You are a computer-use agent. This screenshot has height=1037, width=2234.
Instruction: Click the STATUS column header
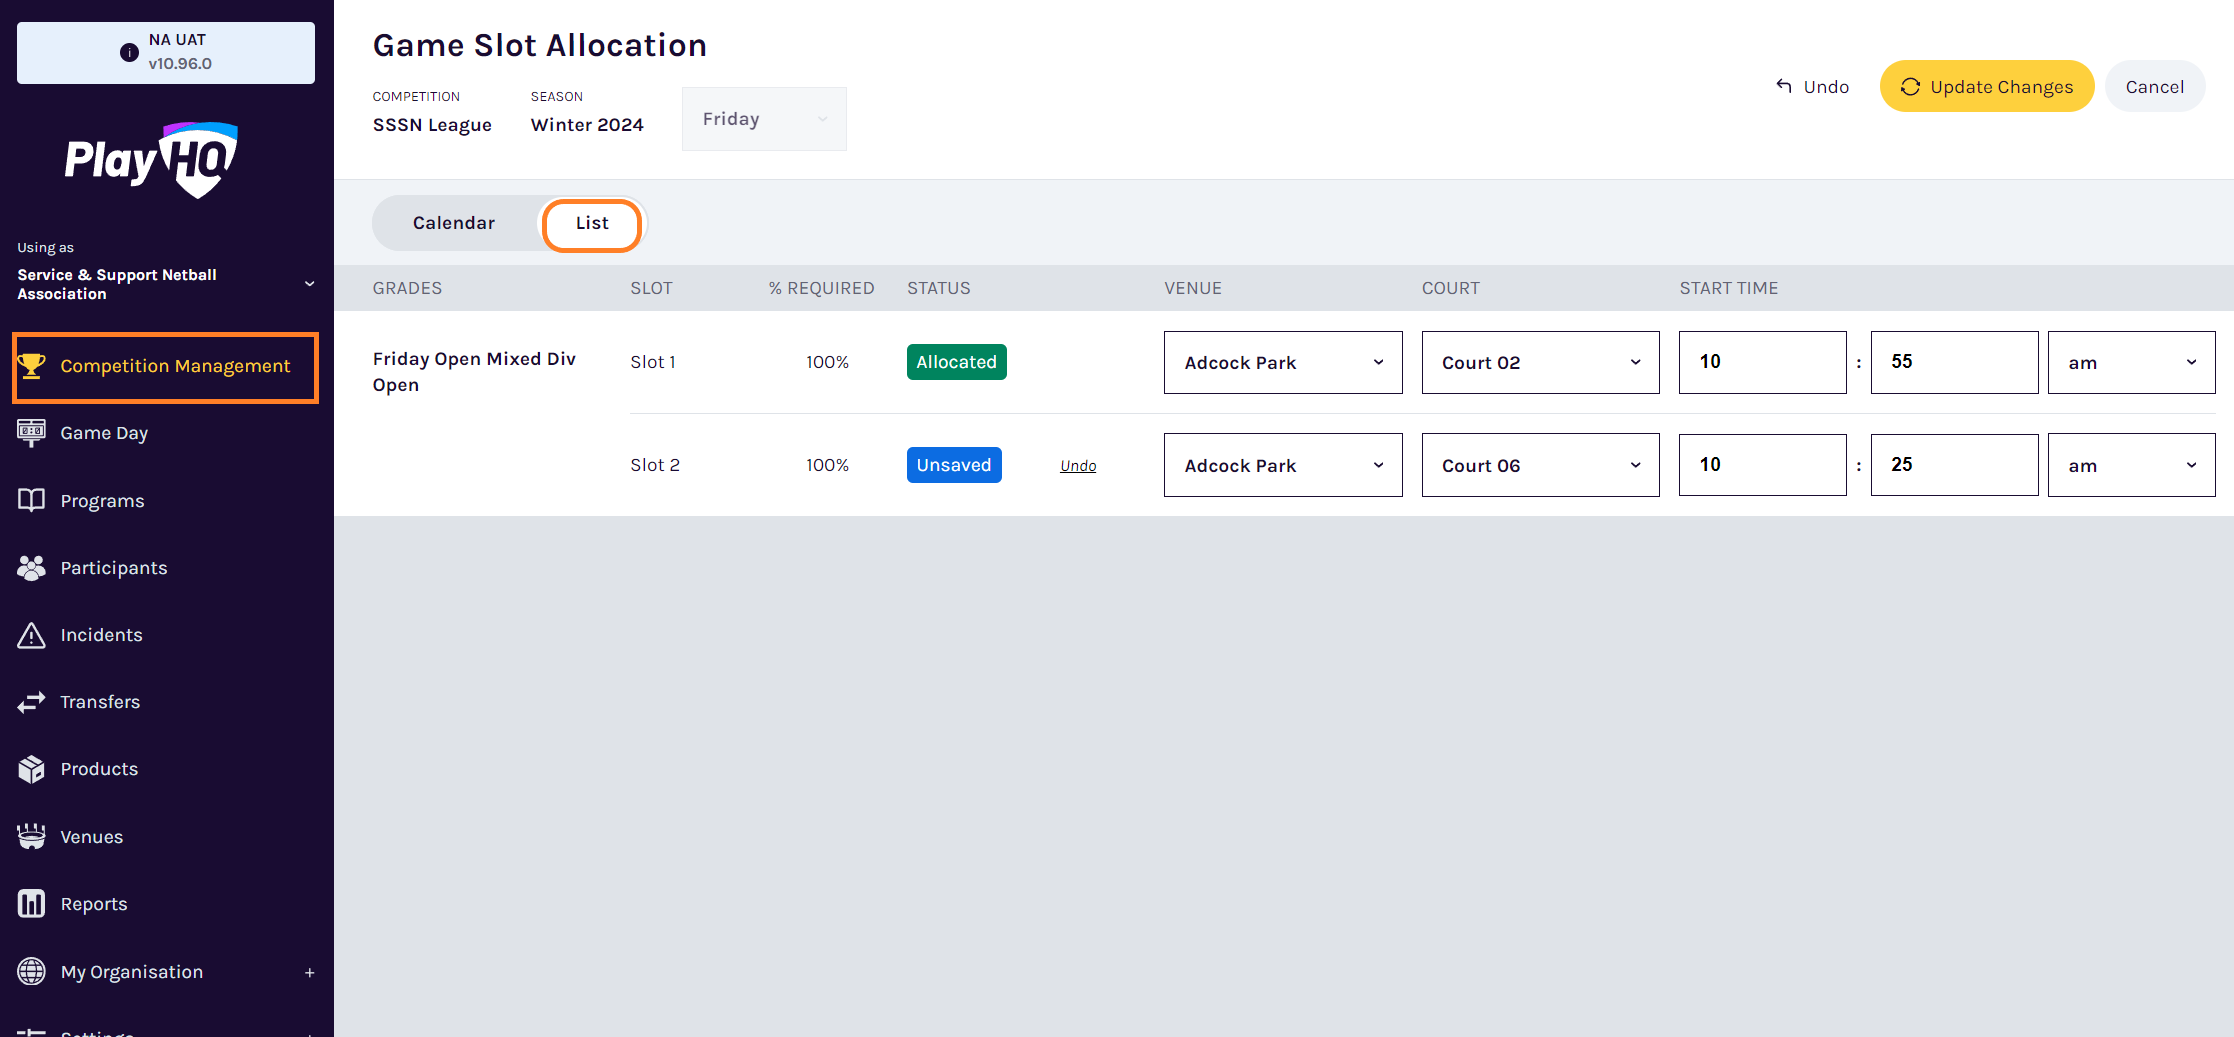(x=939, y=288)
